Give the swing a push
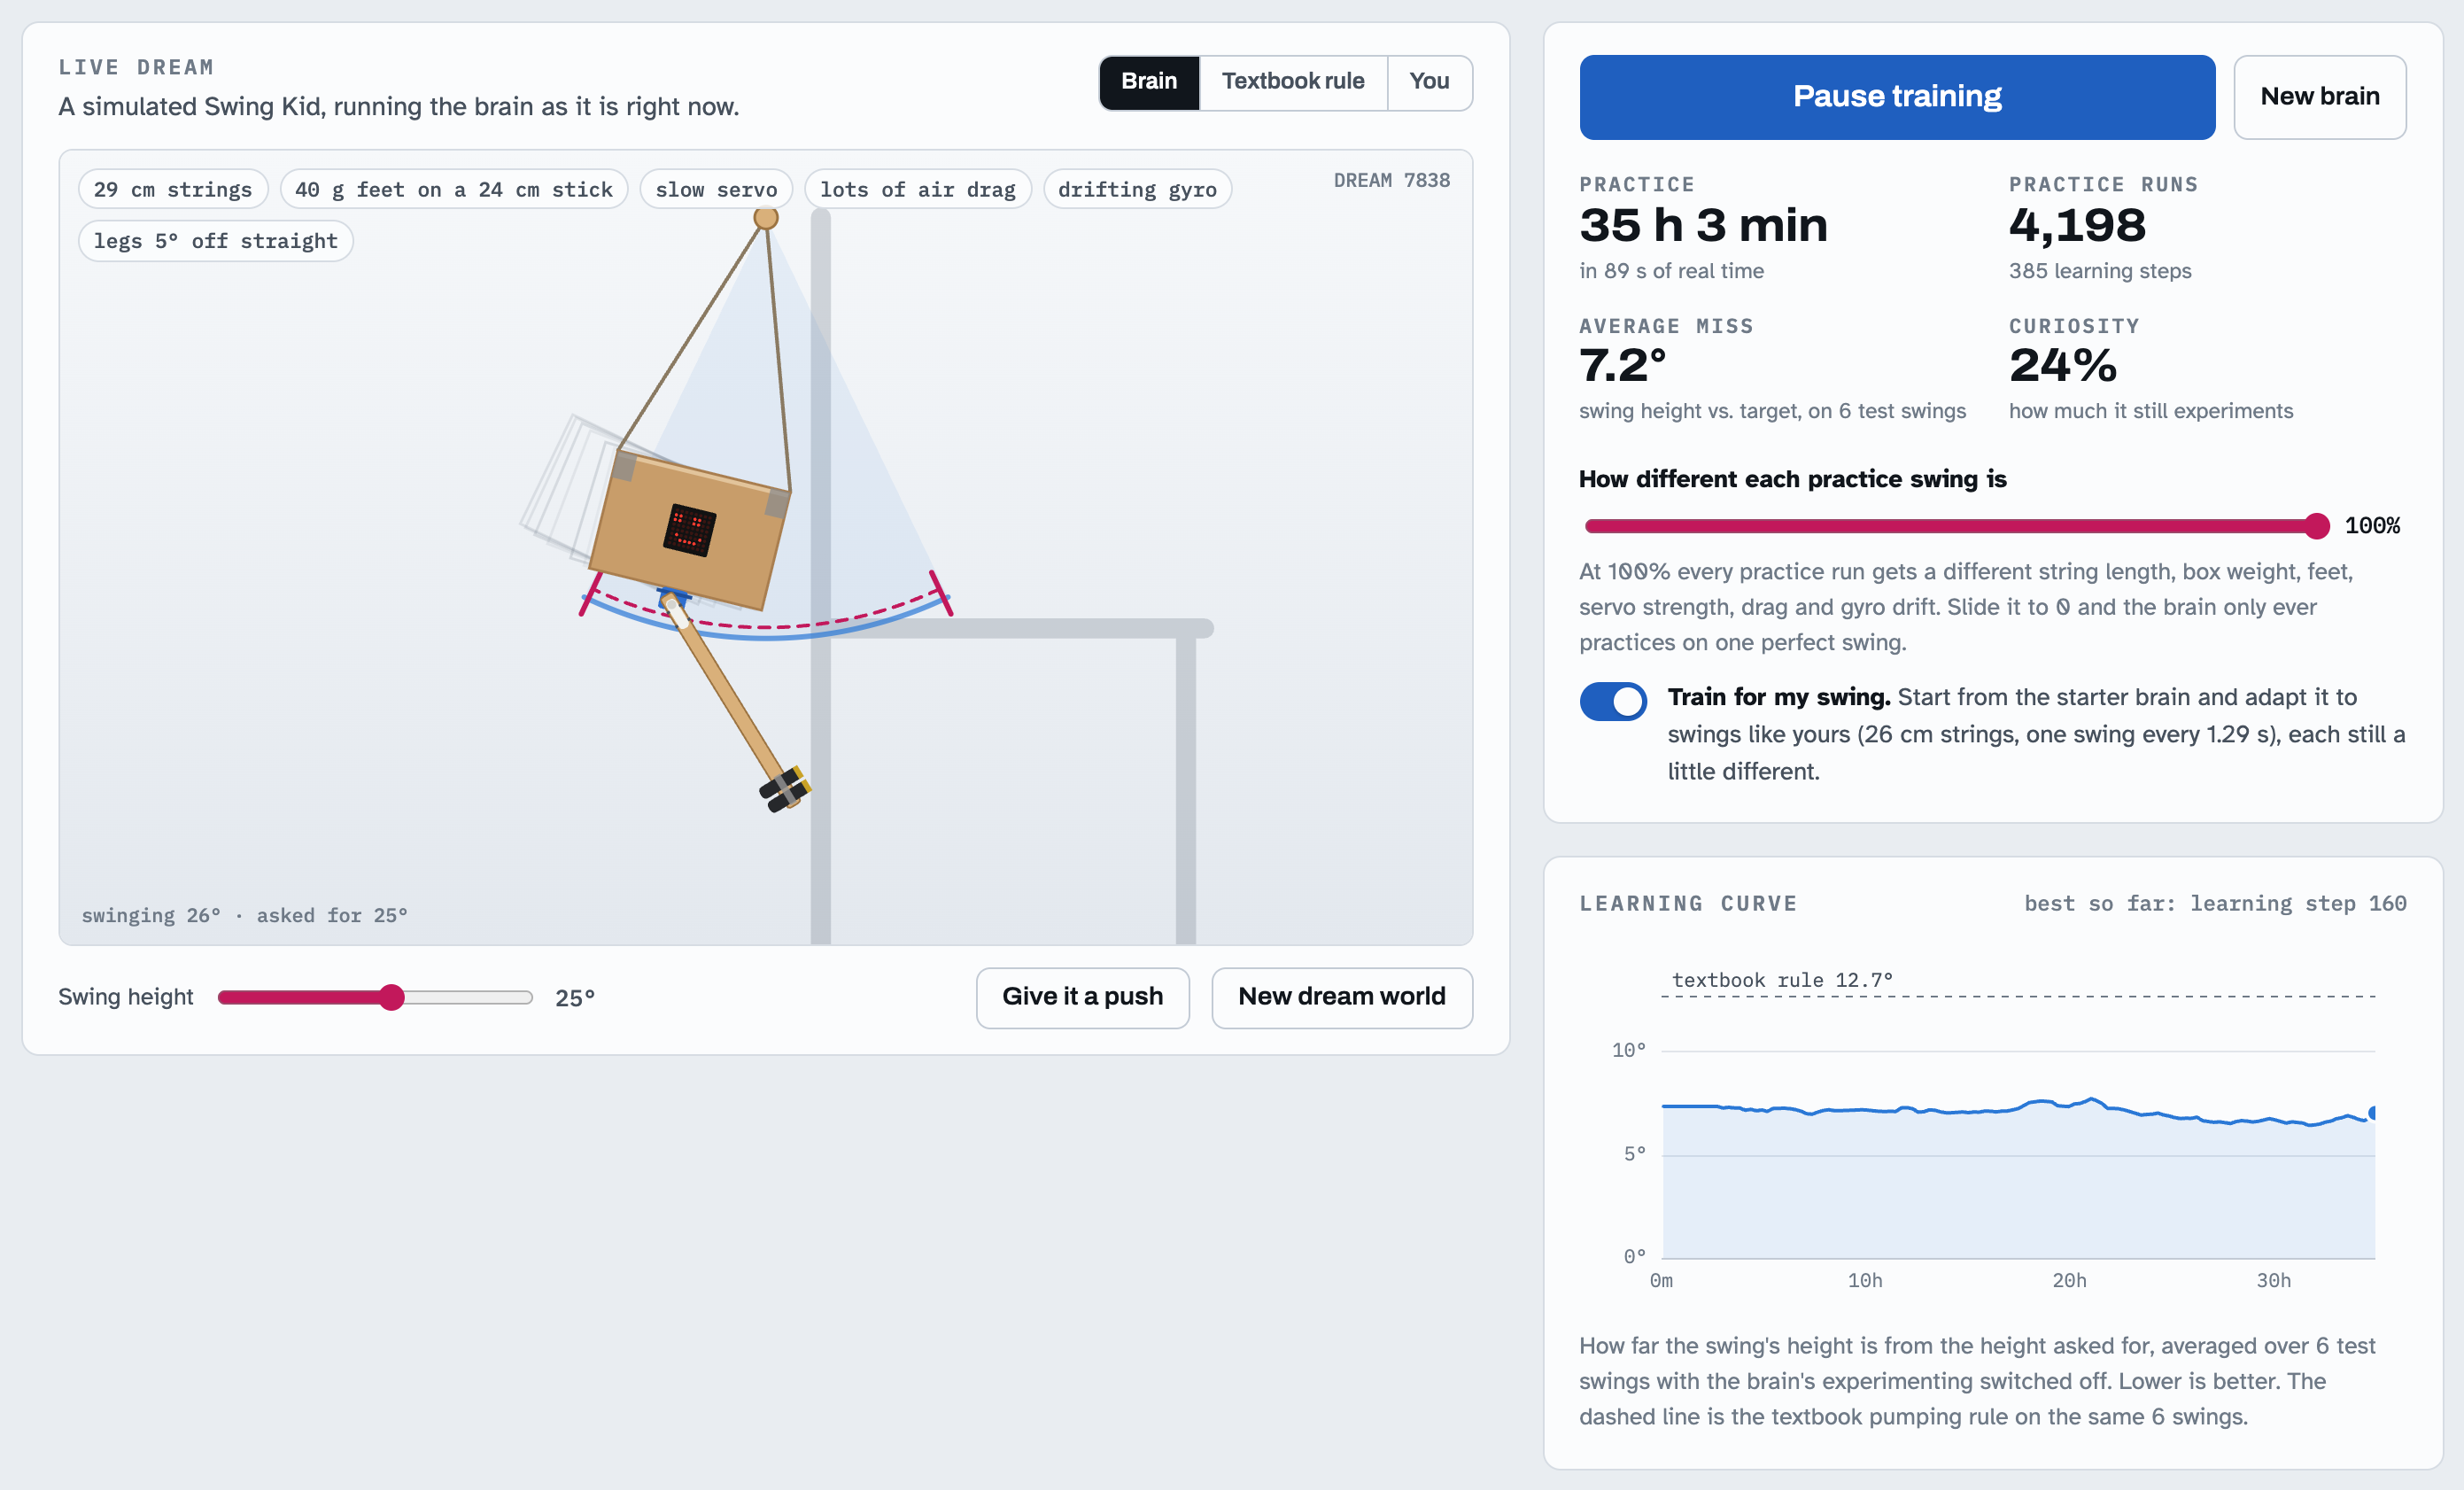The height and width of the screenshot is (1490, 2464). pos(1082,997)
